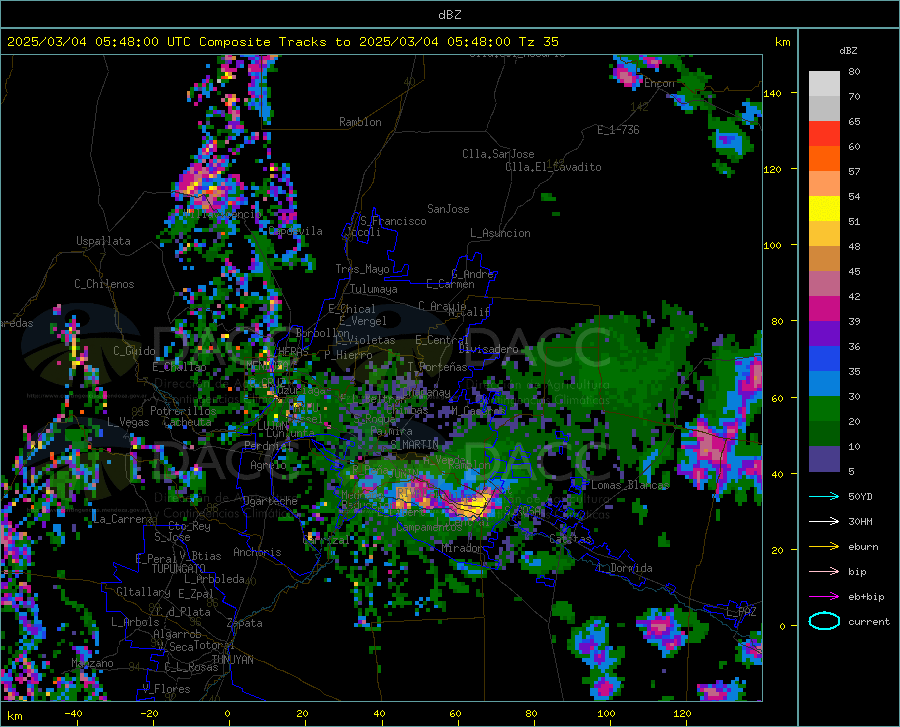Viewport: 900px width, 727px height.
Task: Click the TUNUYAN label
Action: pyautogui.click(x=232, y=660)
